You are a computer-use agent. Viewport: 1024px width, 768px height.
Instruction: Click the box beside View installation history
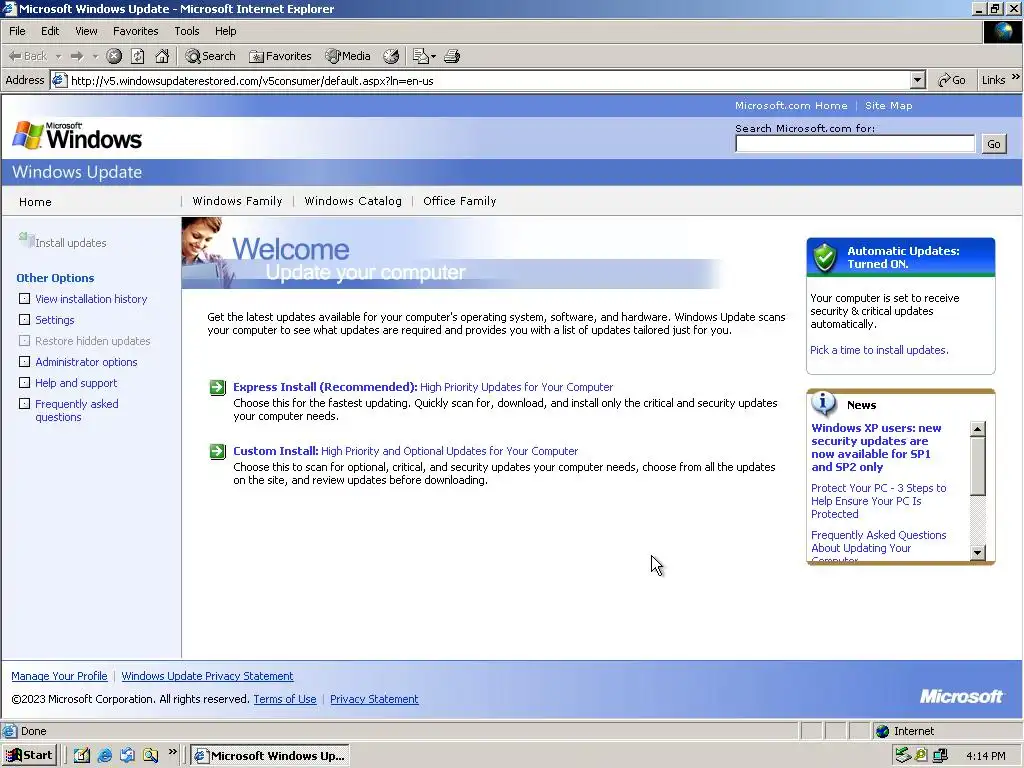pyautogui.click(x=24, y=298)
